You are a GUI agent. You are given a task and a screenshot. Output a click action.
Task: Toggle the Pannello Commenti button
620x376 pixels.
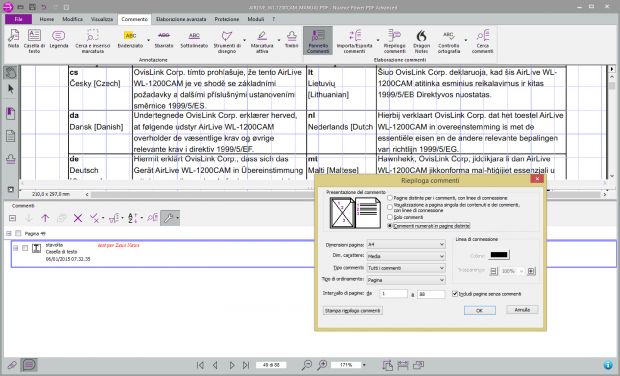point(318,41)
